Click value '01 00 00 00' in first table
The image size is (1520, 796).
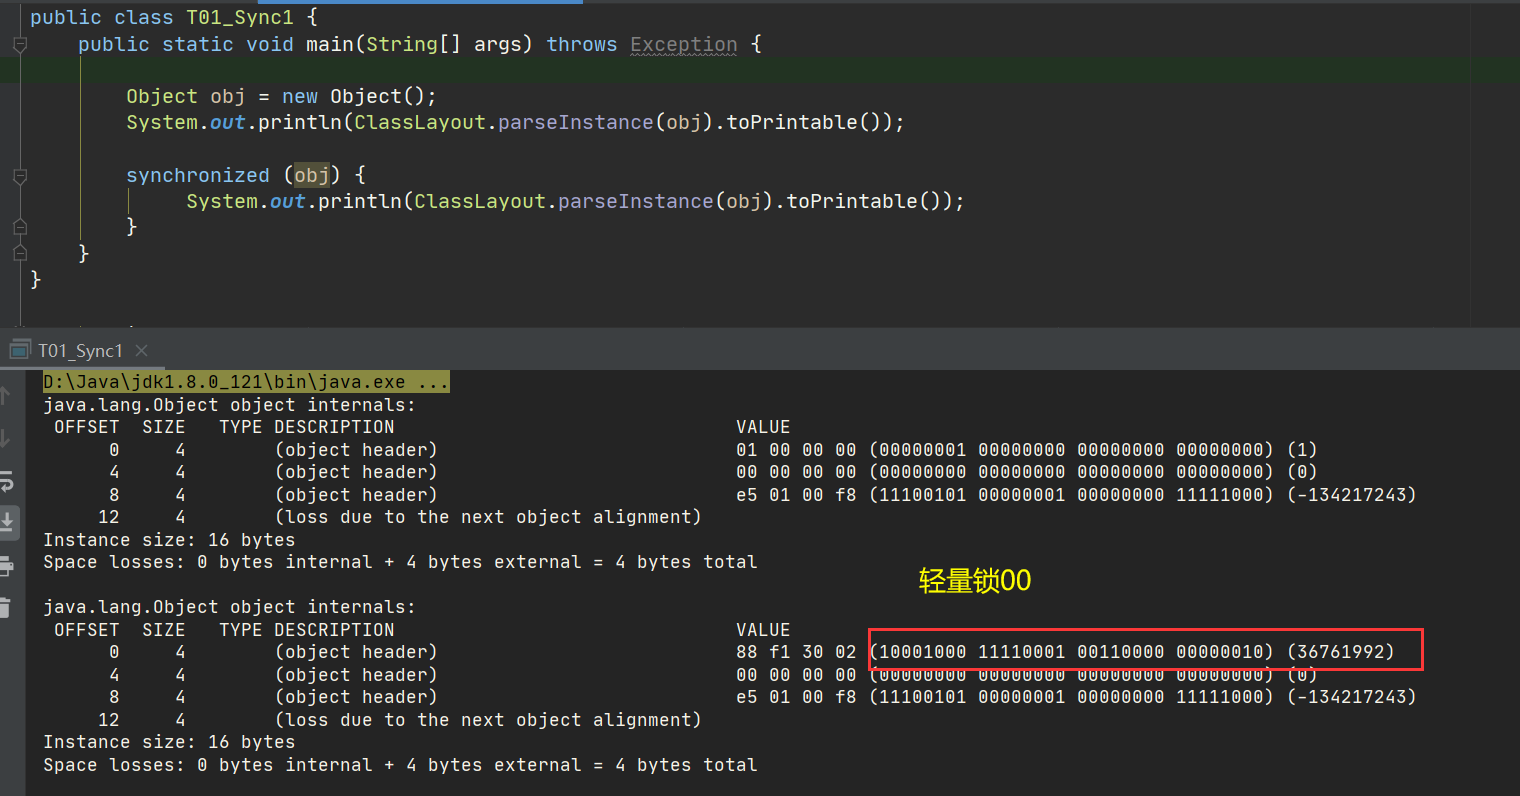click(x=796, y=450)
